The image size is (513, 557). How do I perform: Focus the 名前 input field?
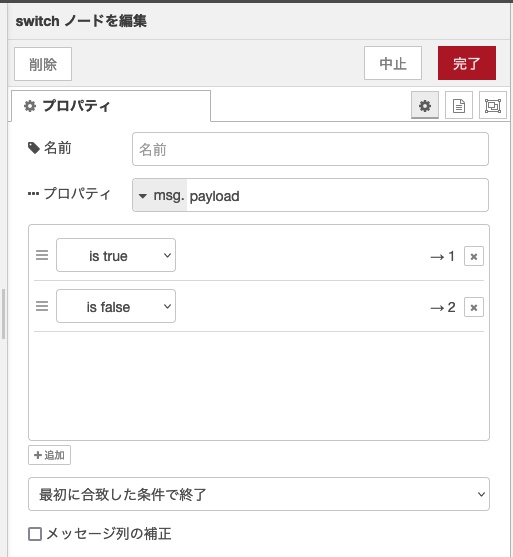[310, 149]
